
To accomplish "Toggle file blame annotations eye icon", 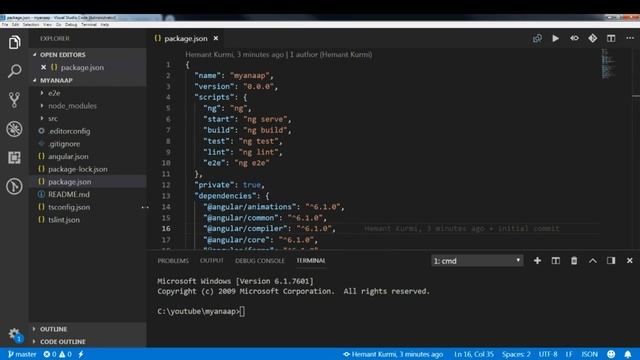I will click(x=574, y=38).
